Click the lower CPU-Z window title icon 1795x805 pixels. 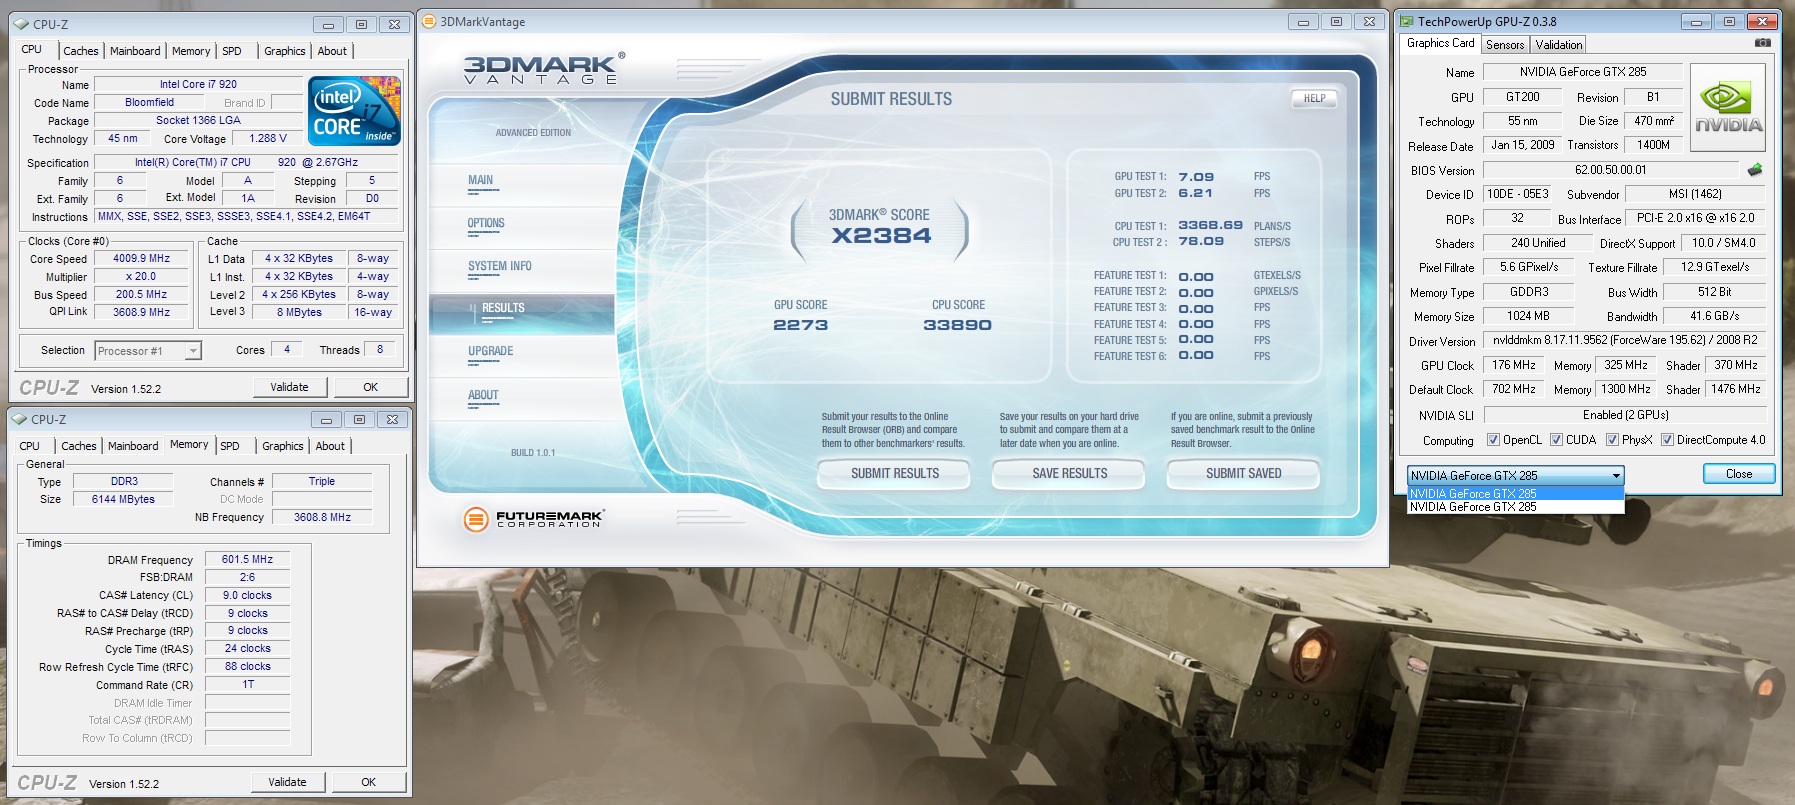click(19, 419)
